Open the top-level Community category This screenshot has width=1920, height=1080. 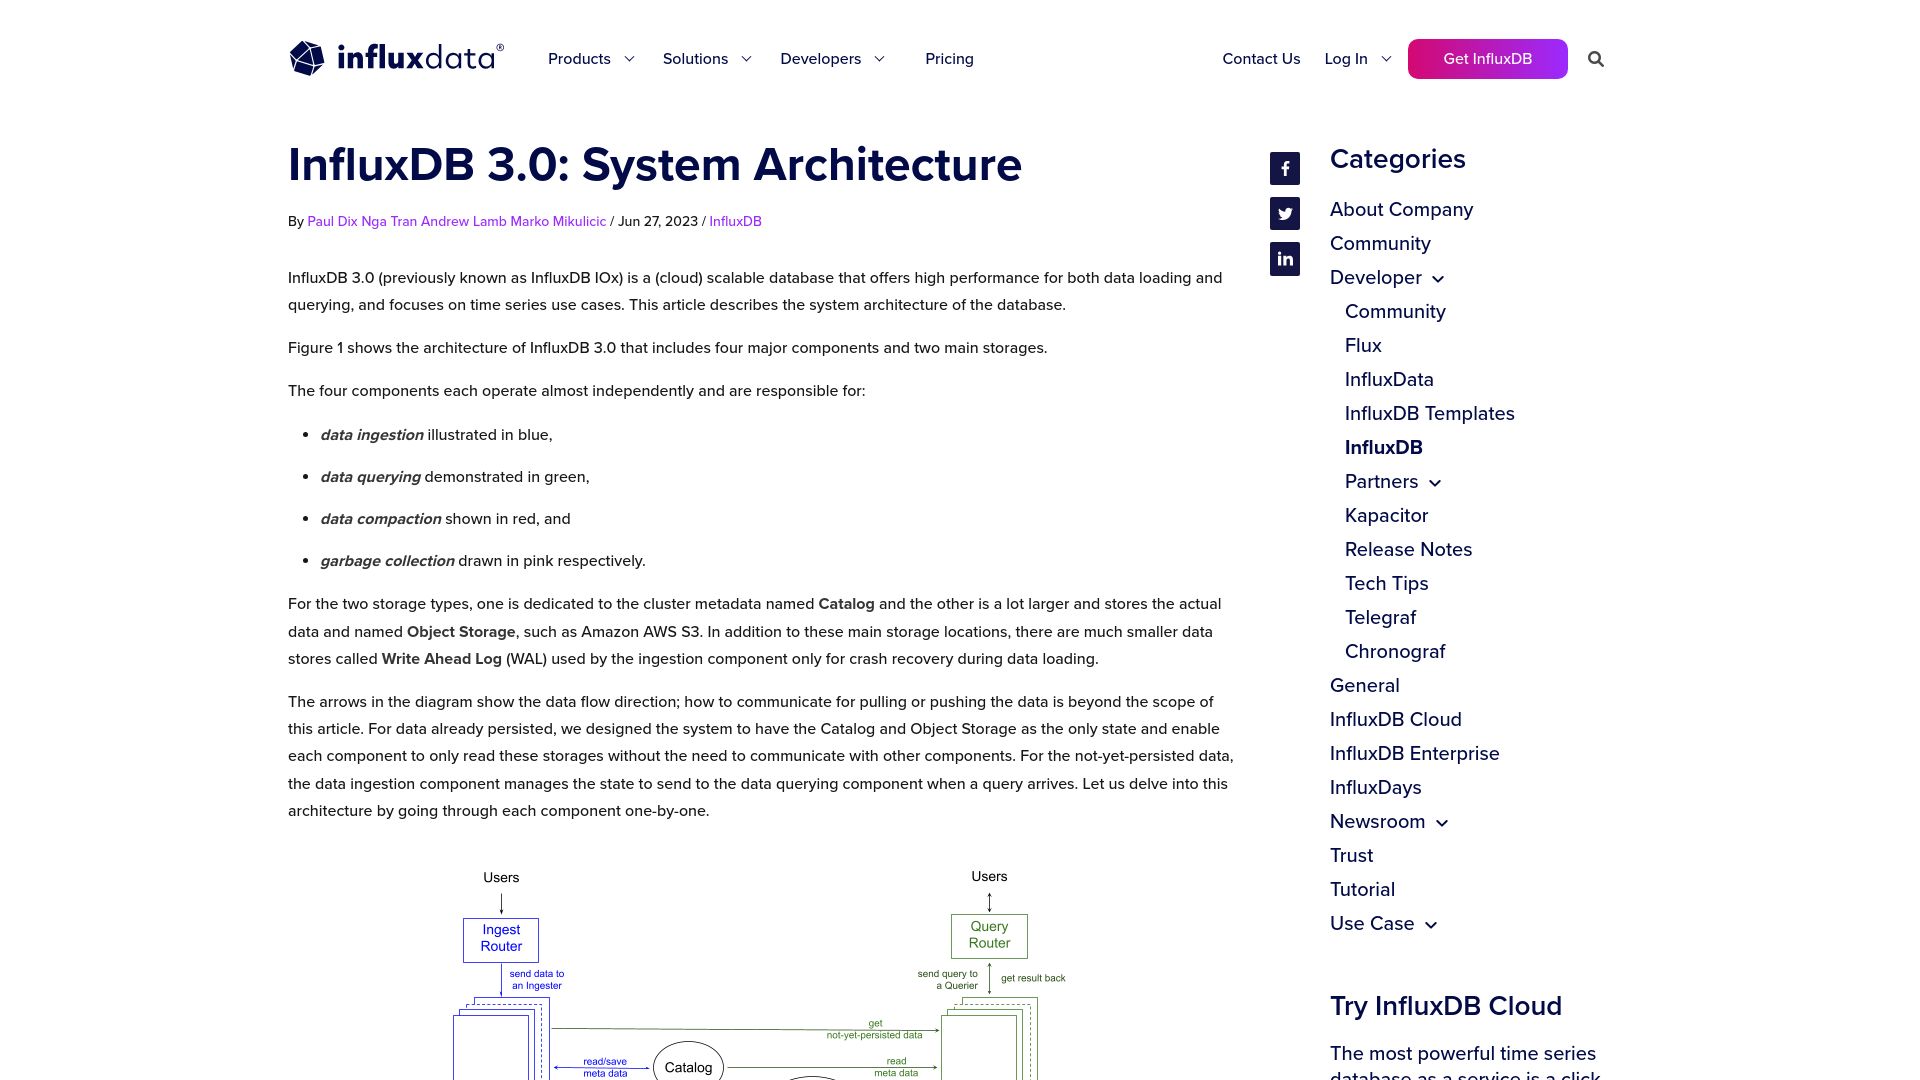1380,243
